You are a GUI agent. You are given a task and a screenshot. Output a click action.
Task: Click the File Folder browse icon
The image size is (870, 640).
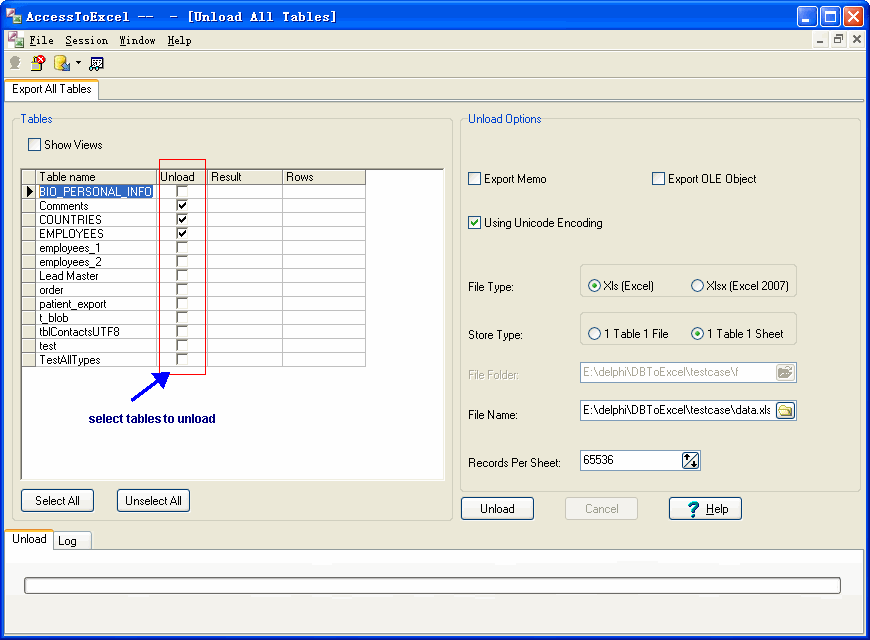[x=785, y=372]
